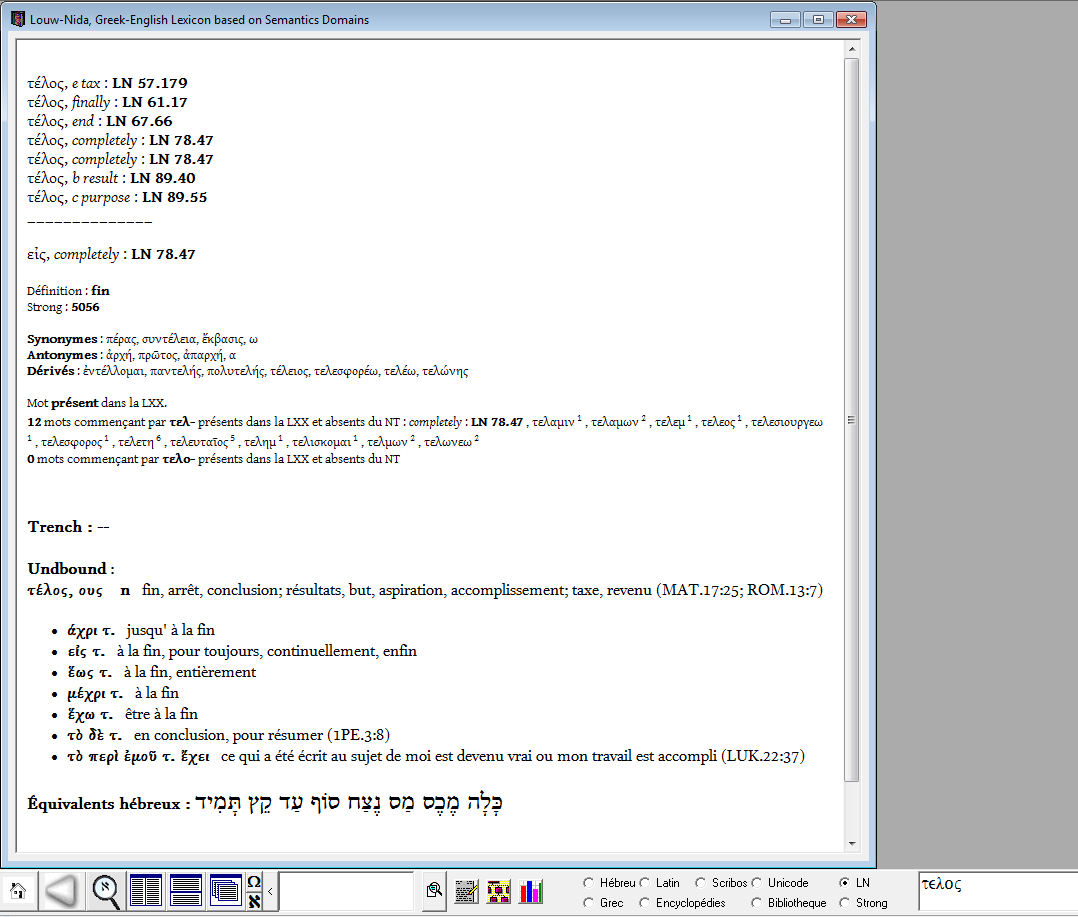
Task: Click the LUK.22:37 verse reference
Action: (763, 757)
